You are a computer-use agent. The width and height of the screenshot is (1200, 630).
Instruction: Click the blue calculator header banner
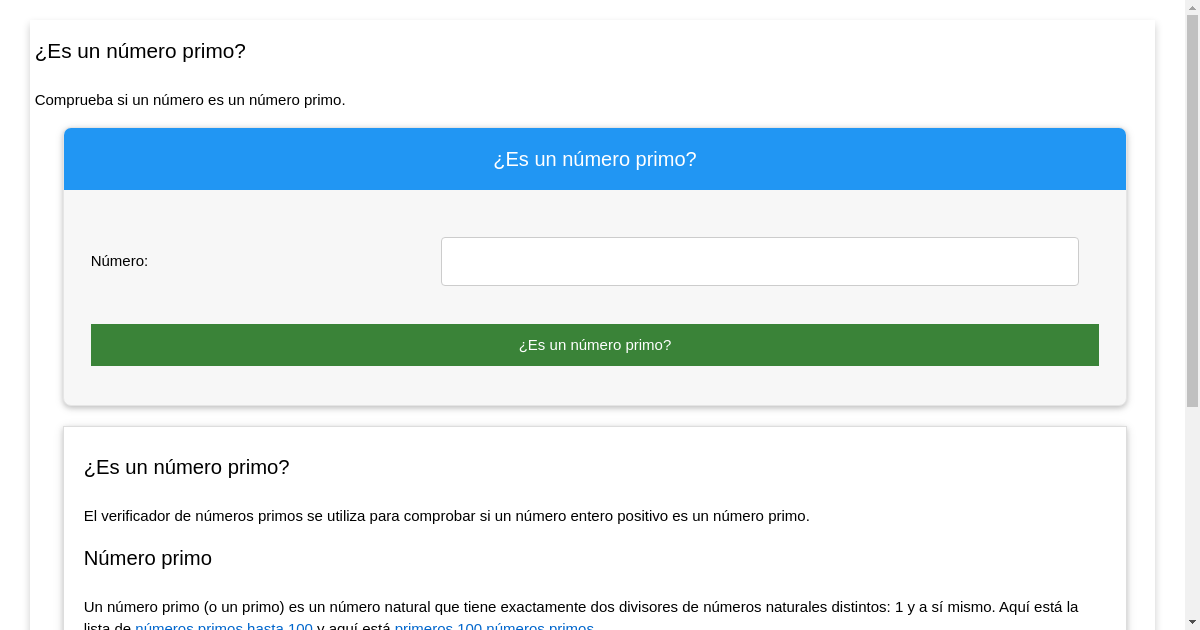point(595,159)
